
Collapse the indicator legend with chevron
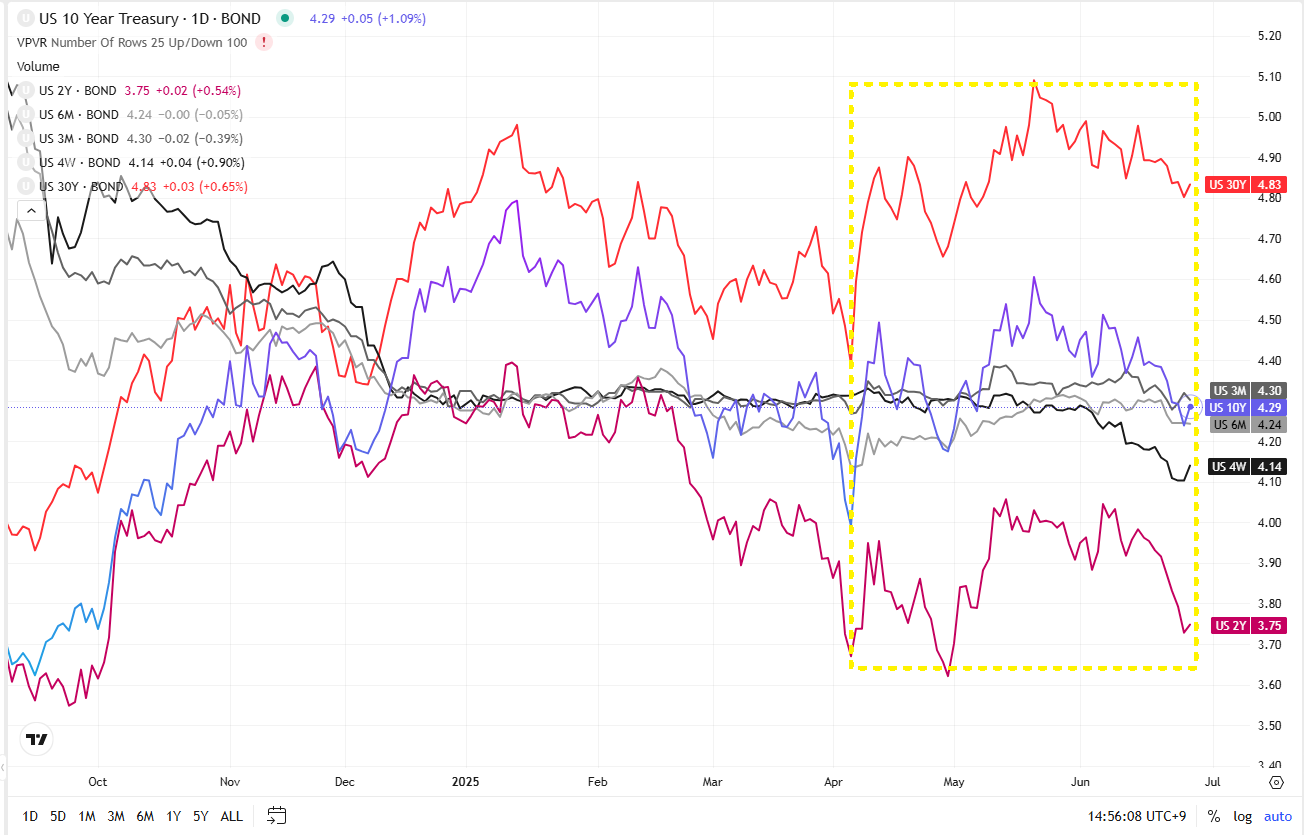(x=30, y=211)
